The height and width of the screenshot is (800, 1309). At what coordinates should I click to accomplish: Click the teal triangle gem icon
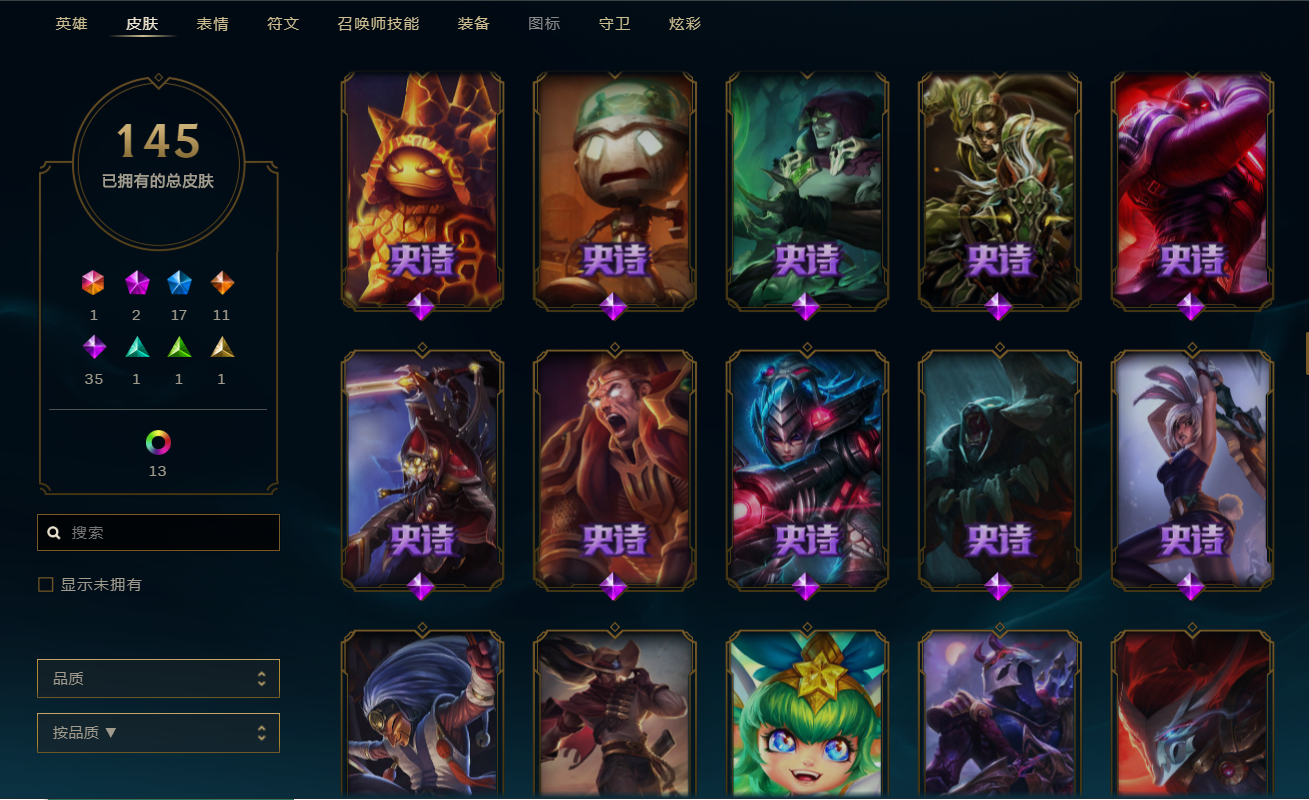point(136,347)
